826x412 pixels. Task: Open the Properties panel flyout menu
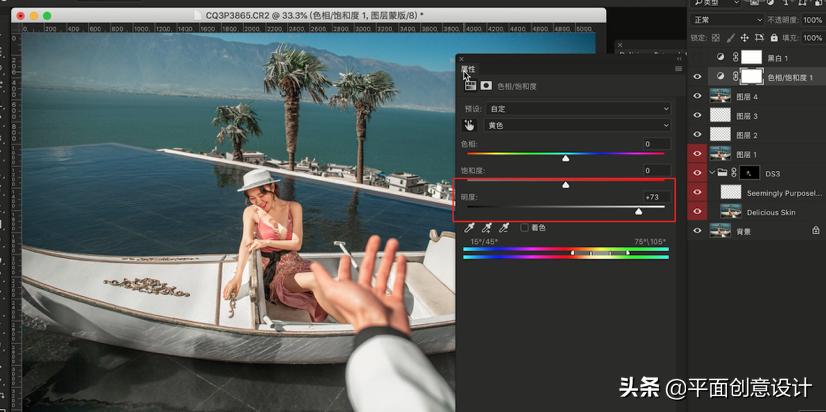click(x=679, y=70)
